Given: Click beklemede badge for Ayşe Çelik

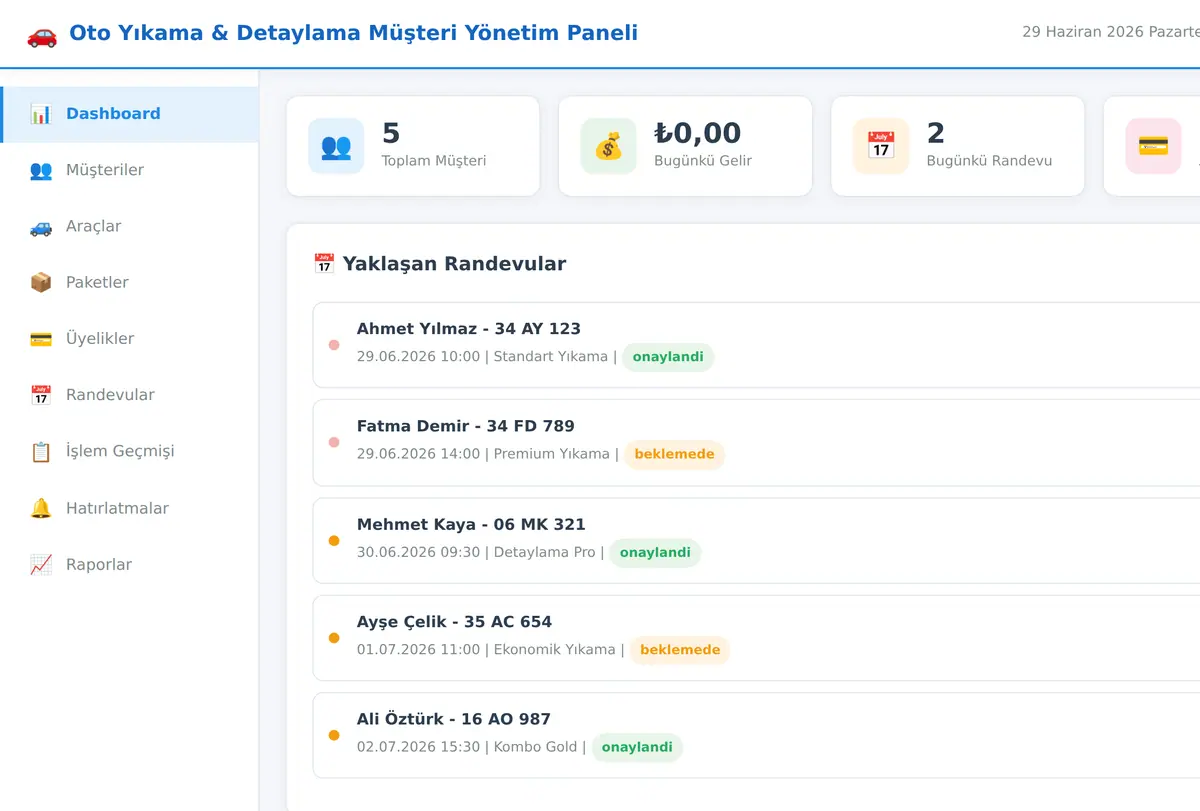Looking at the screenshot, I should pyautogui.click(x=680, y=650).
